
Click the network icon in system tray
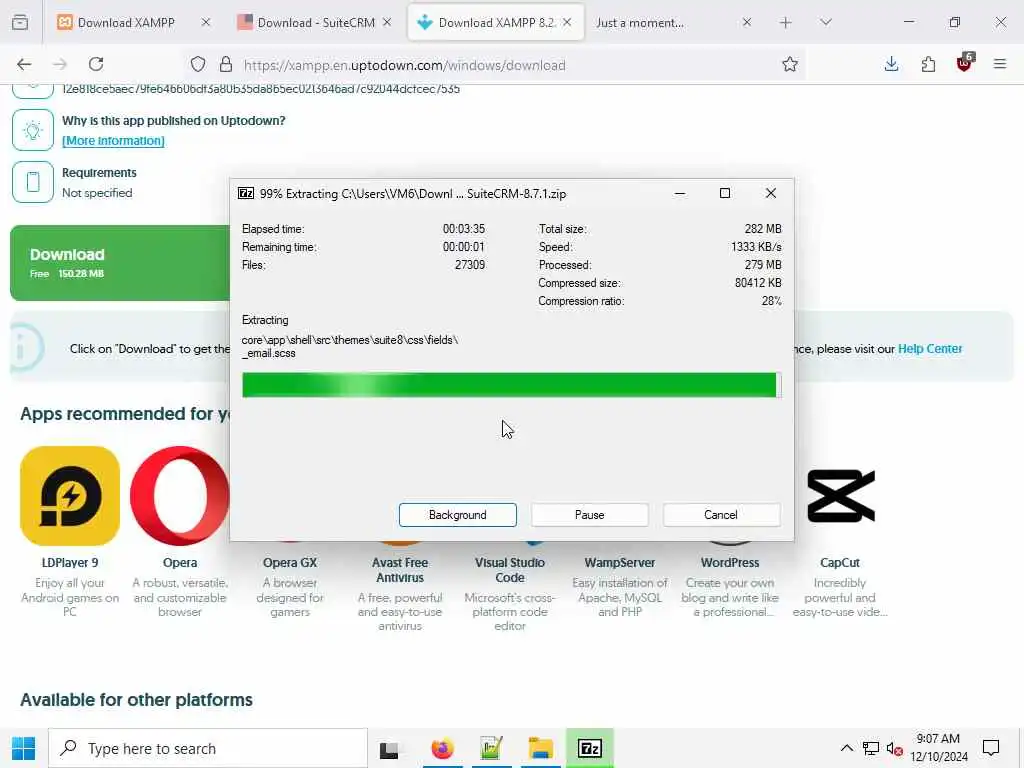pos(871,748)
